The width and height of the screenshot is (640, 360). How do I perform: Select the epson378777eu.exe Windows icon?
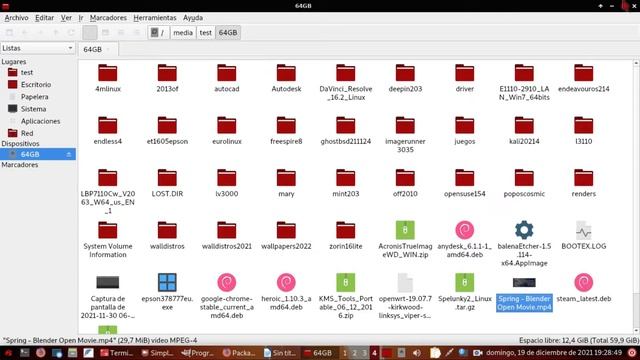(x=167, y=282)
